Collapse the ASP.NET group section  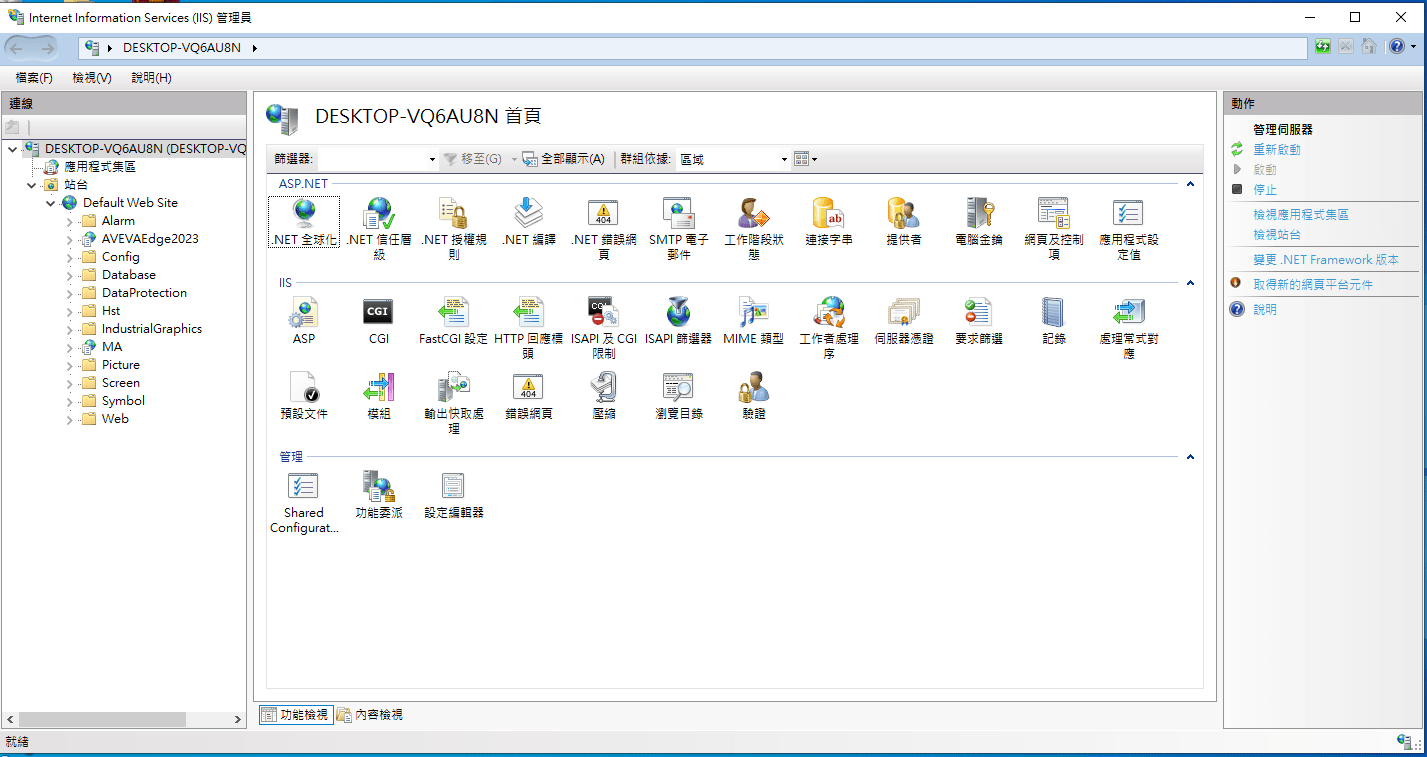pyautogui.click(x=1190, y=184)
